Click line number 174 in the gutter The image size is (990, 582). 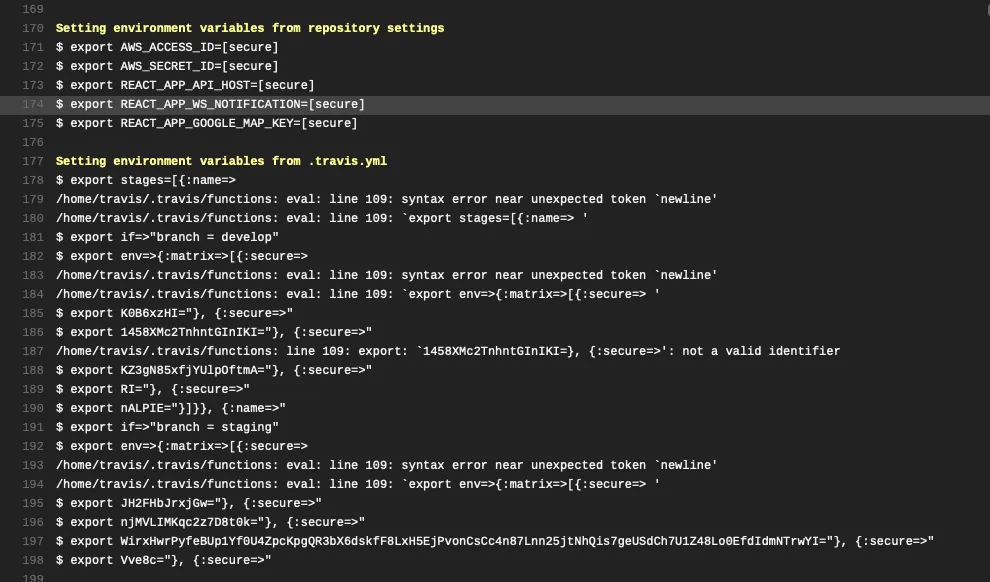[33, 104]
